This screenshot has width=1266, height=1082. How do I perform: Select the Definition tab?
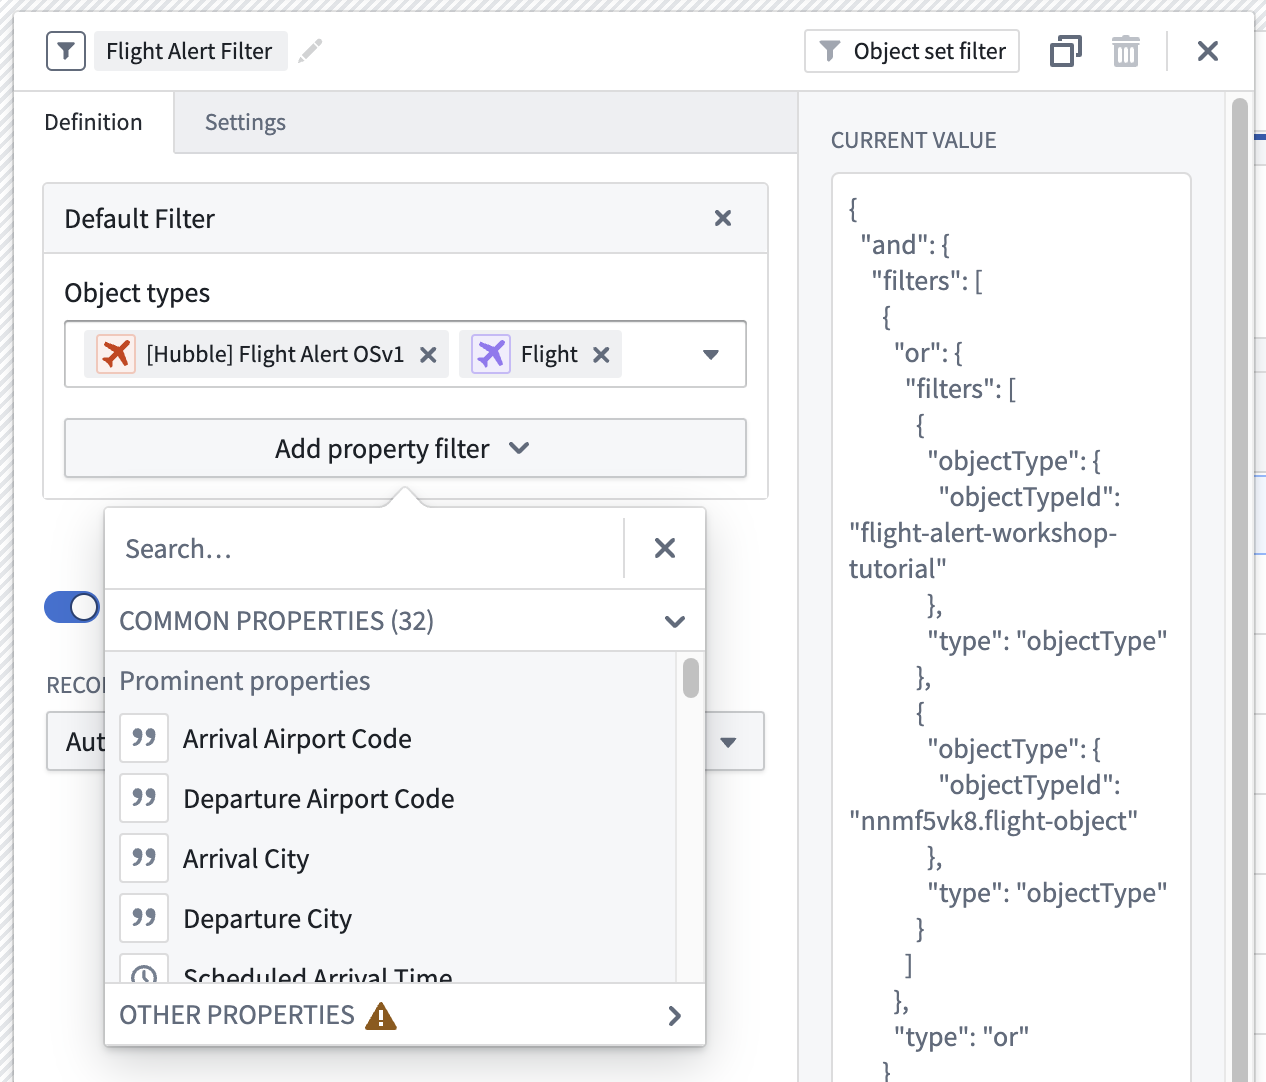tap(92, 121)
